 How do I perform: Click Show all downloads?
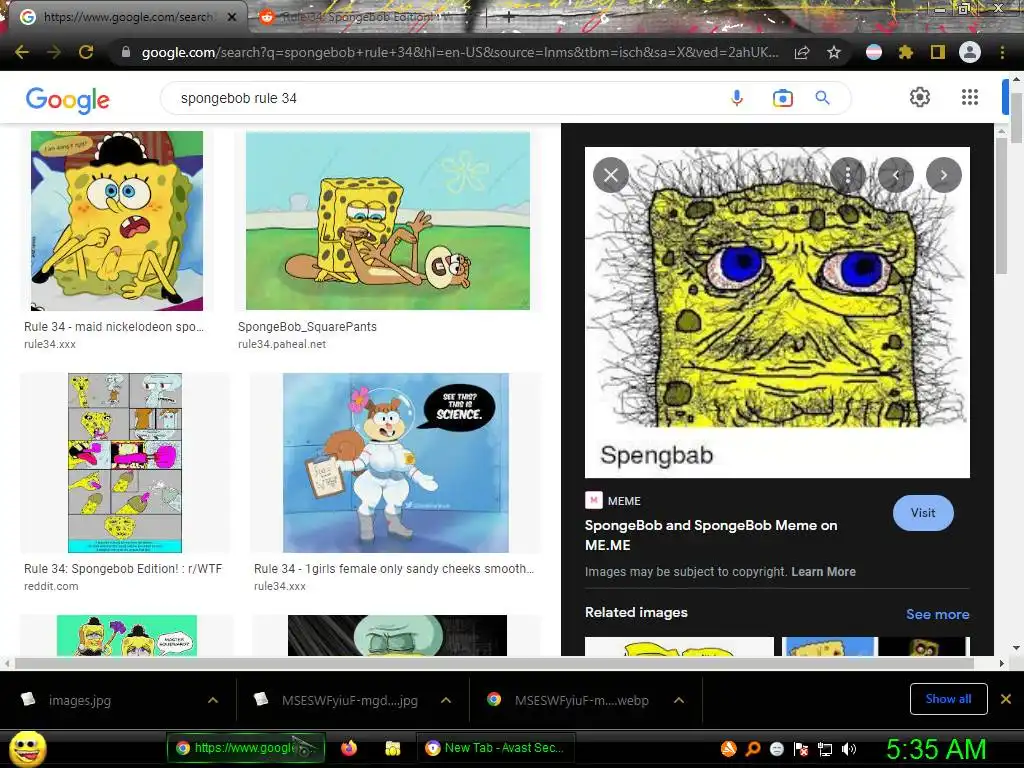click(948, 699)
